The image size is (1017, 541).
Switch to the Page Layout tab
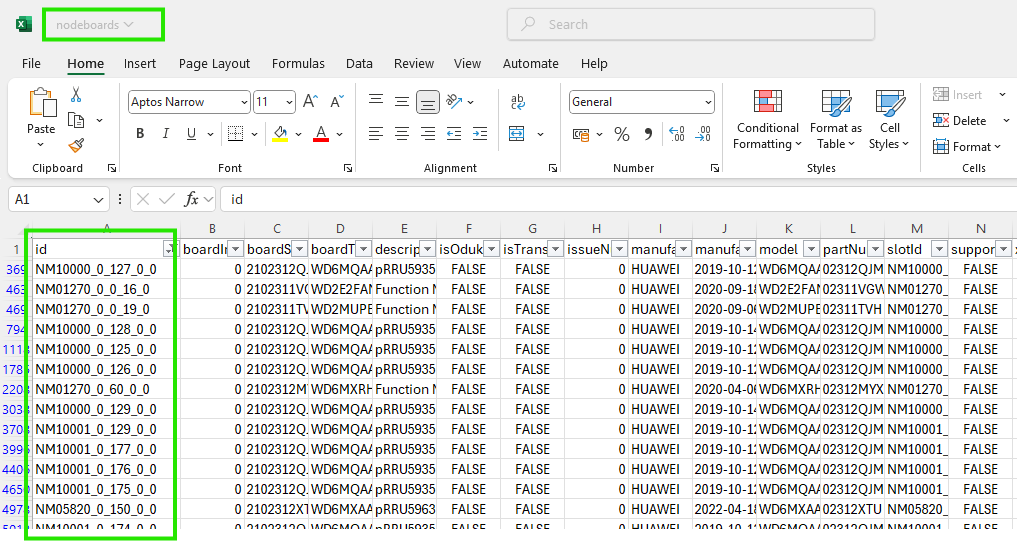[214, 63]
